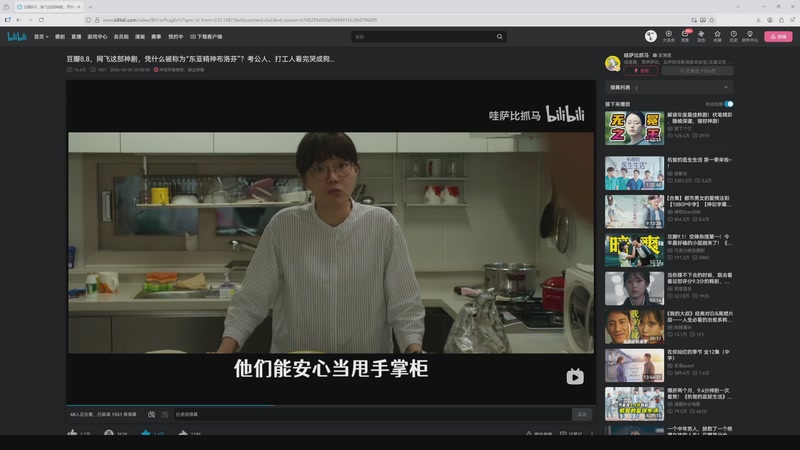
Task: Toggle the blue star favorite icon
Action: (146, 433)
